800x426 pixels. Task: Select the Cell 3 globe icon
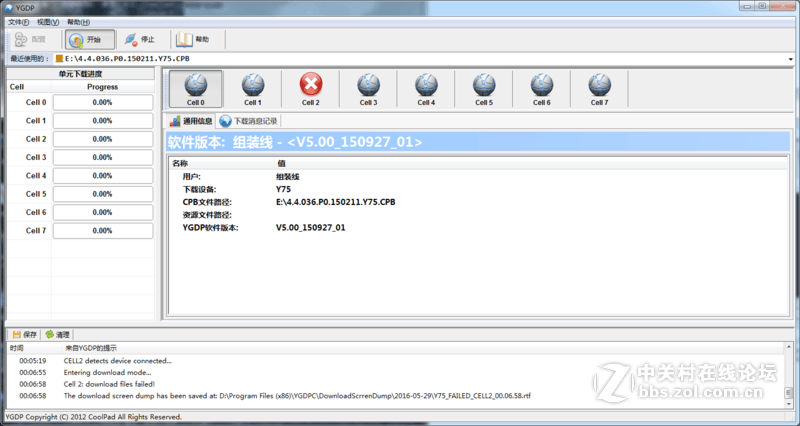coord(368,89)
